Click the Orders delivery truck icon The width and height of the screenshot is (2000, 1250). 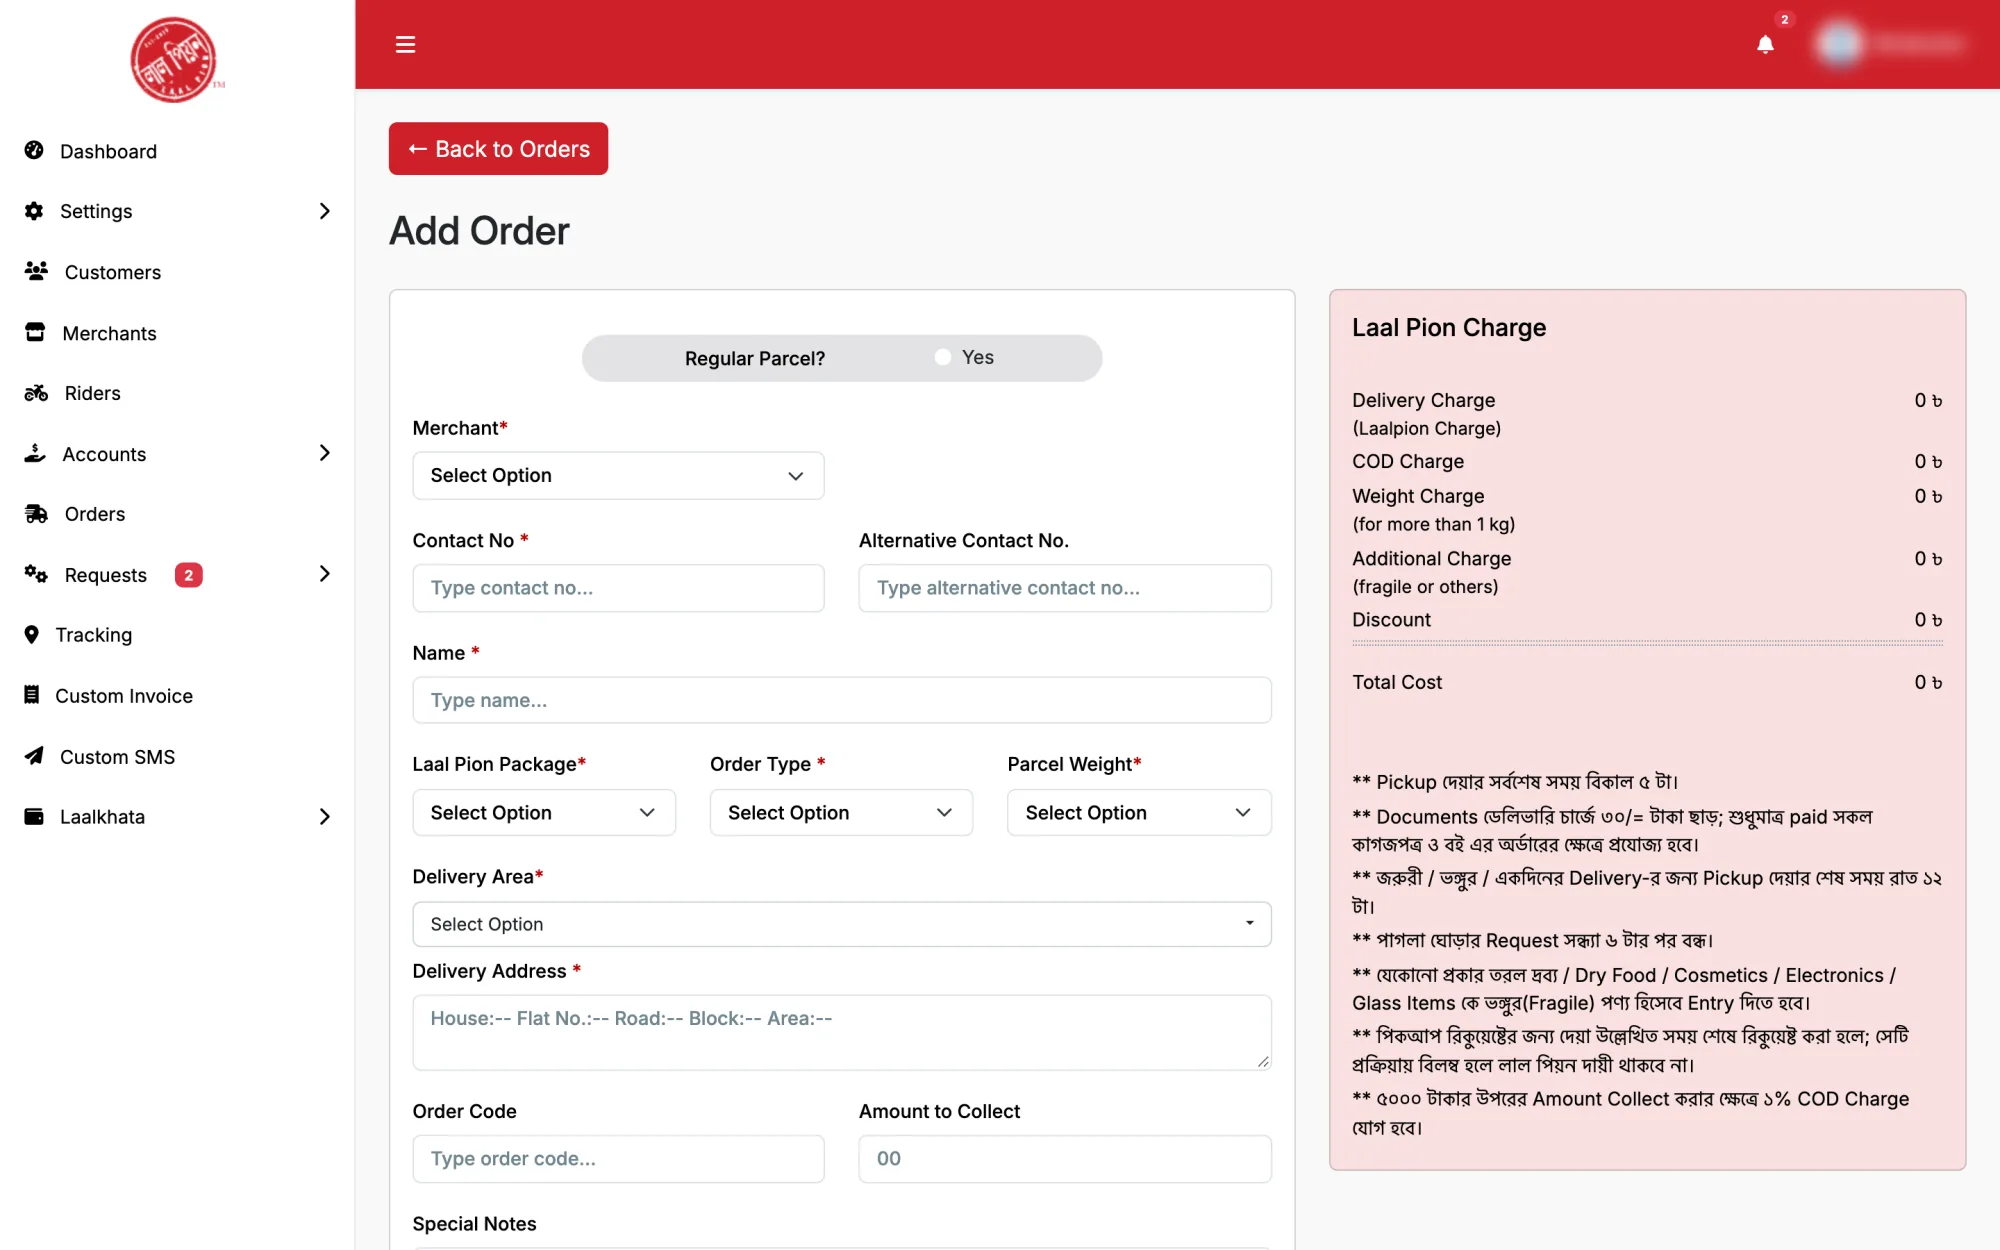36,514
